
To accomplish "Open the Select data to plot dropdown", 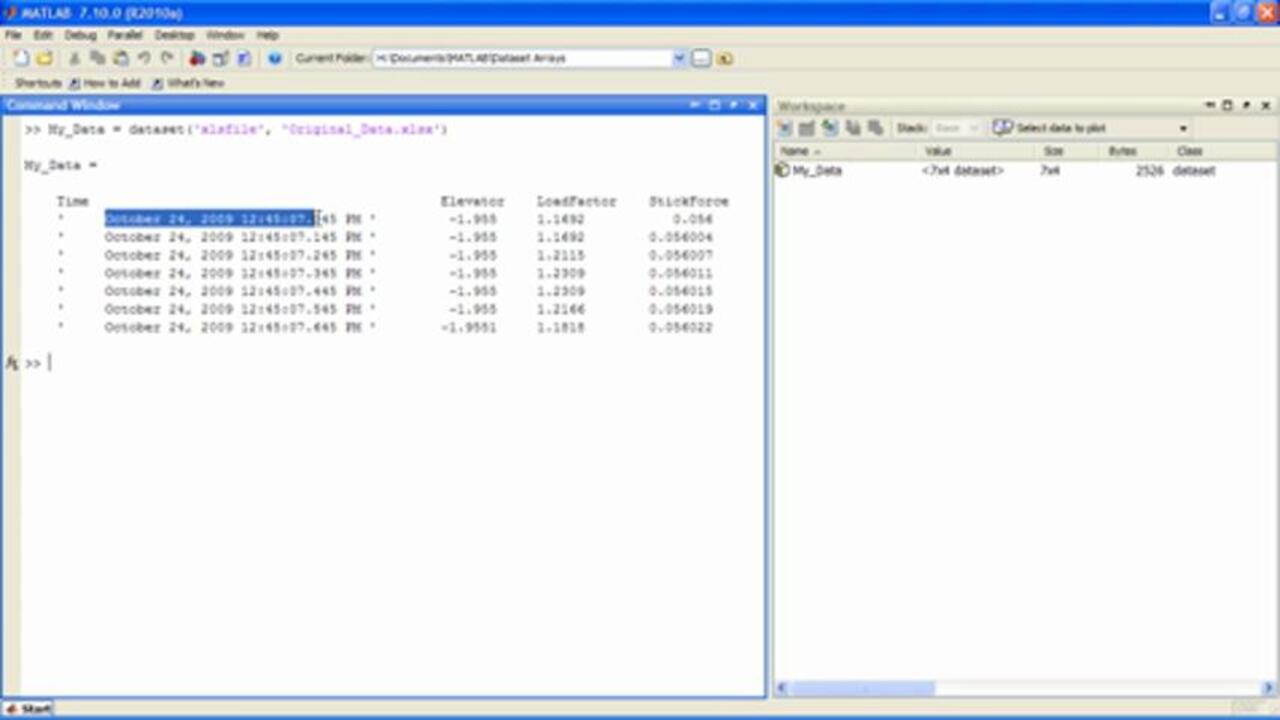I will [1183, 128].
